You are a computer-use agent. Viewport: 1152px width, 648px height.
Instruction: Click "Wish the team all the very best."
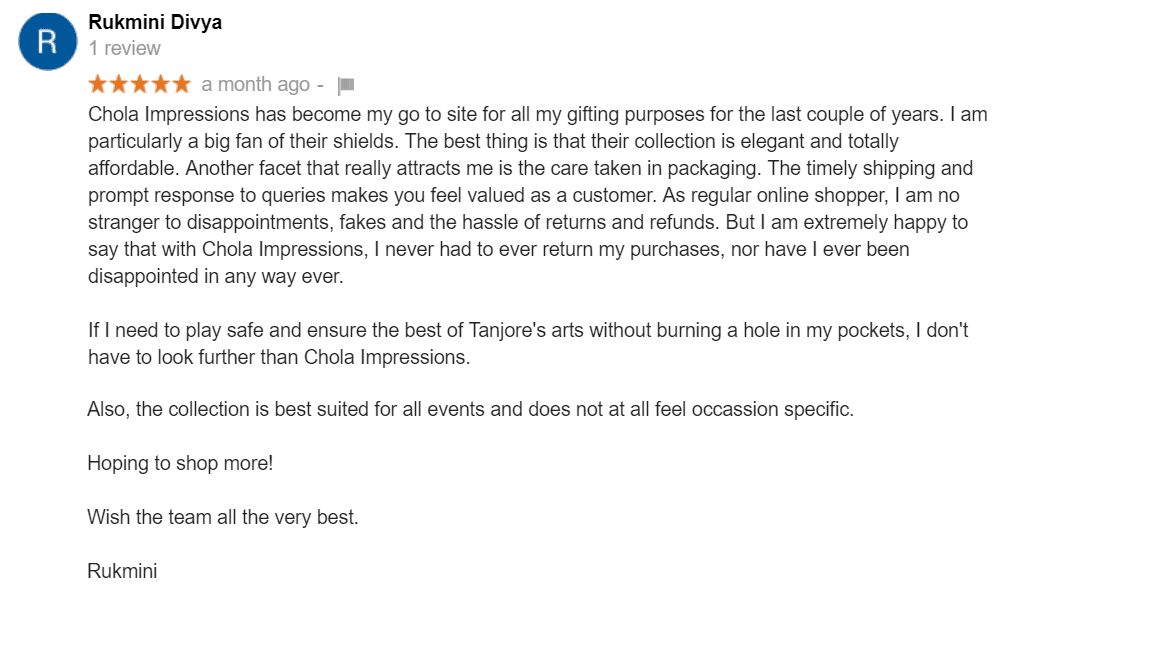click(222, 517)
